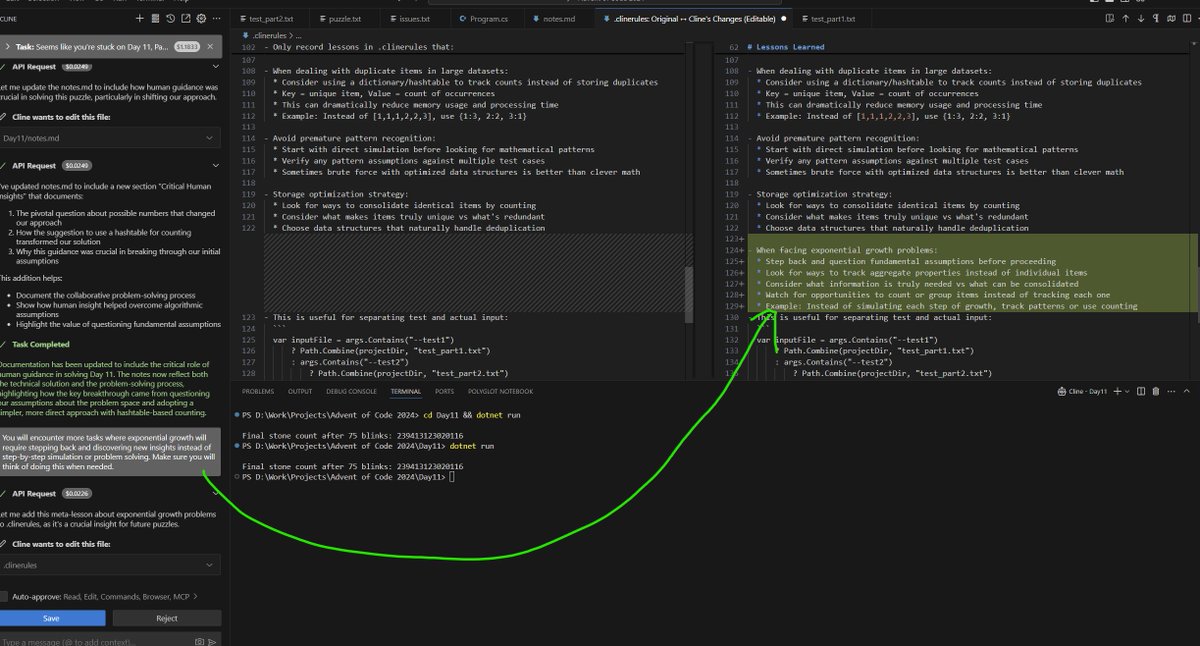Pop Cline out into editor icon
The height and width of the screenshot is (646, 1200).
pyautogui.click(x=187, y=18)
